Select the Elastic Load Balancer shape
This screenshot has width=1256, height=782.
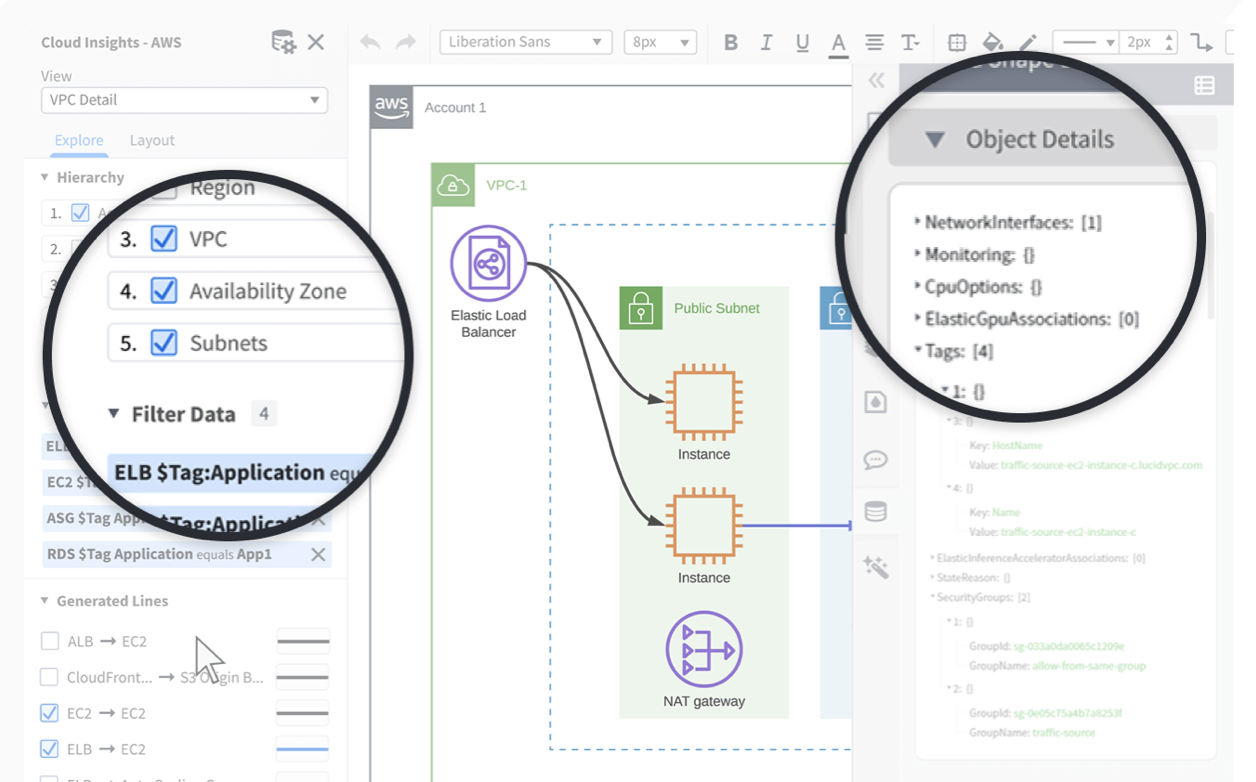(488, 264)
